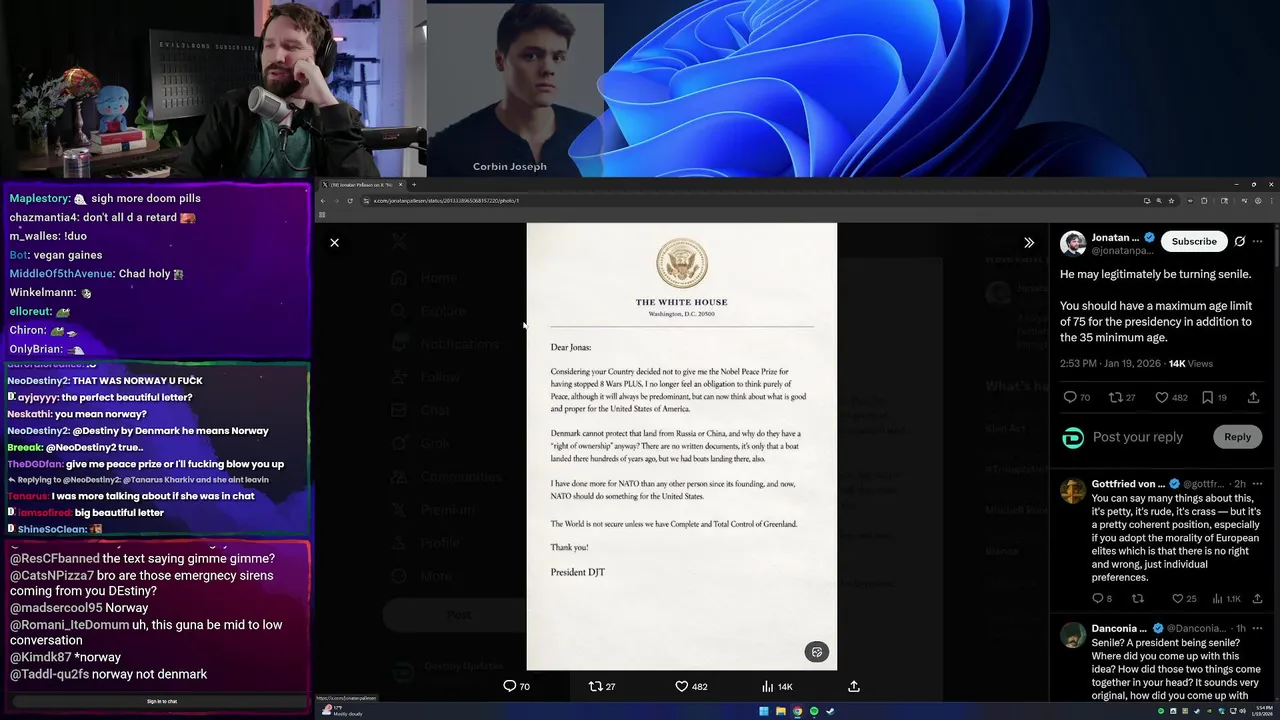View the 1.1K analytics on Gottfried's comment
Screen dimensions: 1280x720
click(1226, 599)
